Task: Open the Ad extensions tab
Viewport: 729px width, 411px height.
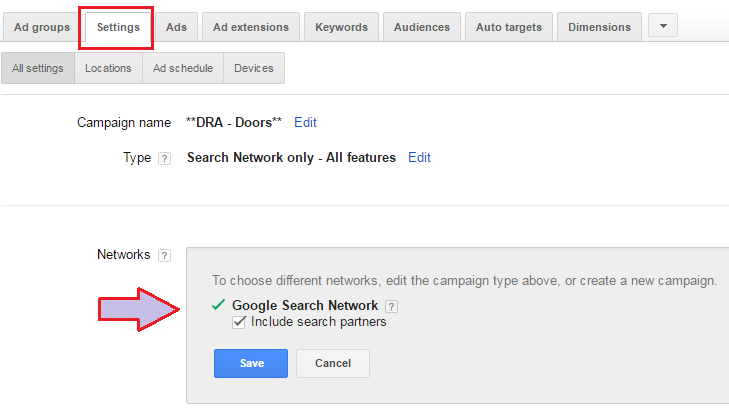Action: [251, 27]
